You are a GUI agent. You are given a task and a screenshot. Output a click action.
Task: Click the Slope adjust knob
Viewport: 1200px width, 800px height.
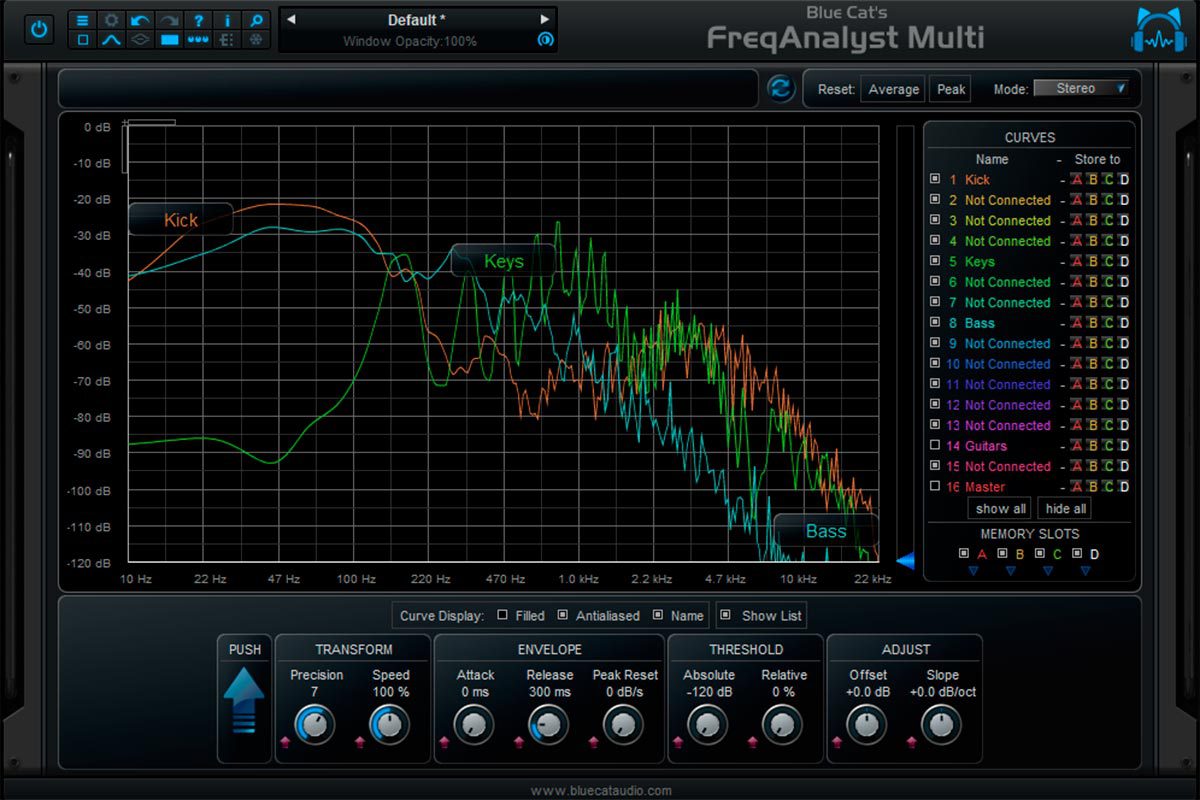(x=941, y=723)
